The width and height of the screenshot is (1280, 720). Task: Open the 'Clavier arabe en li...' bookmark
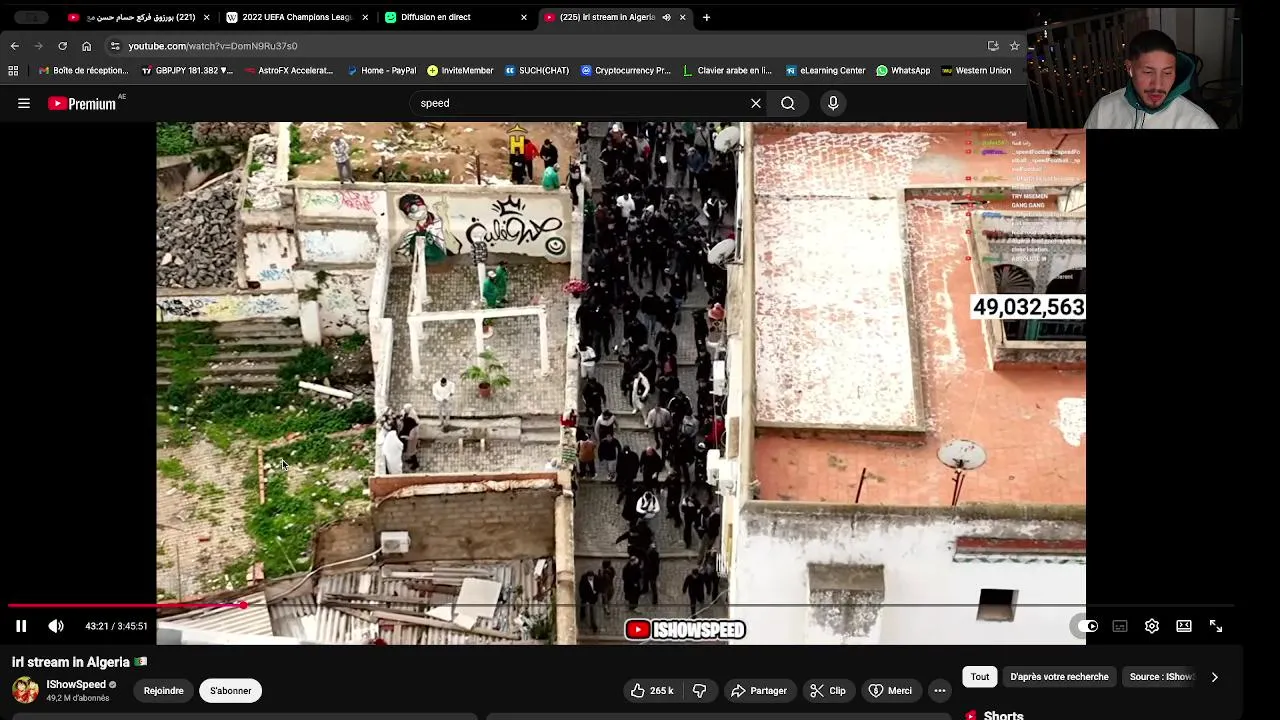(727, 71)
